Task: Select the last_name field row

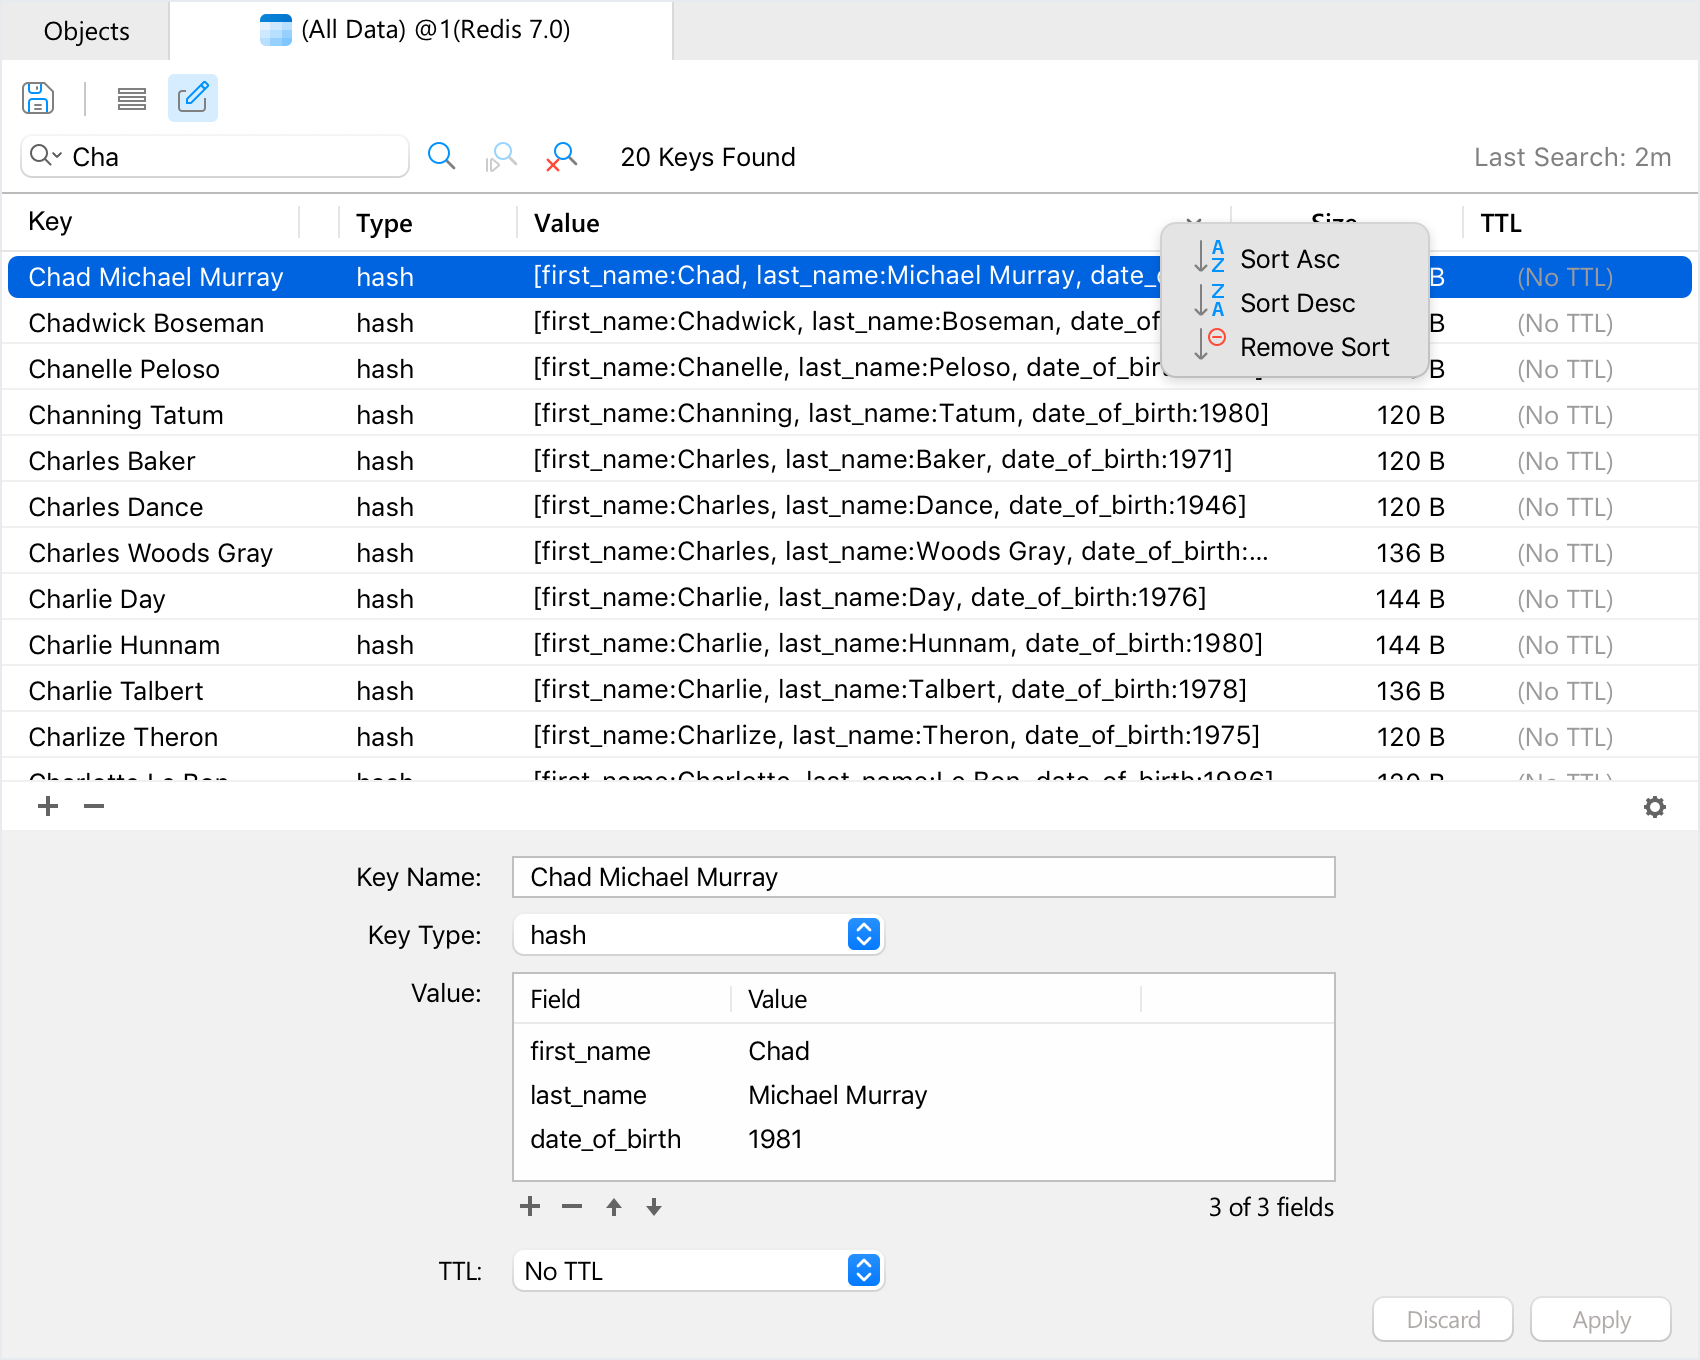Action: pyautogui.click(x=924, y=1095)
